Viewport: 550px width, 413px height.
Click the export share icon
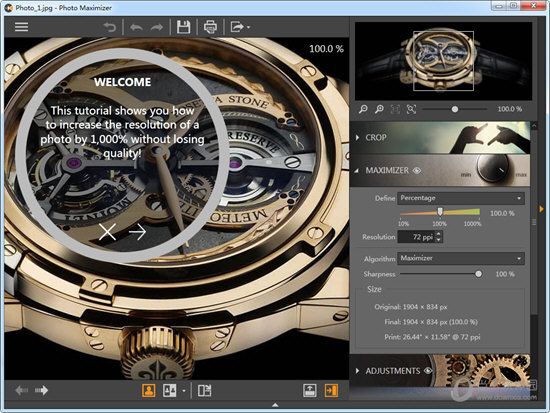tap(237, 27)
